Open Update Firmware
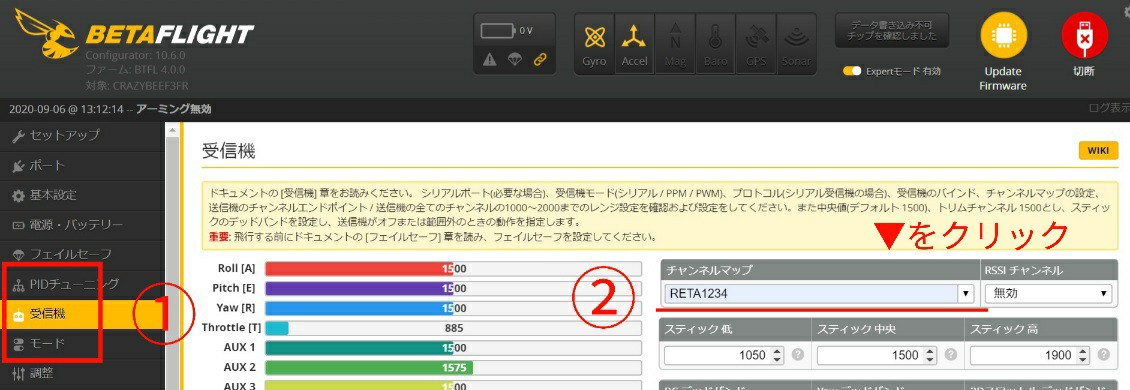The height and width of the screenshot is (390, 1130). [x=1002, y=52]
